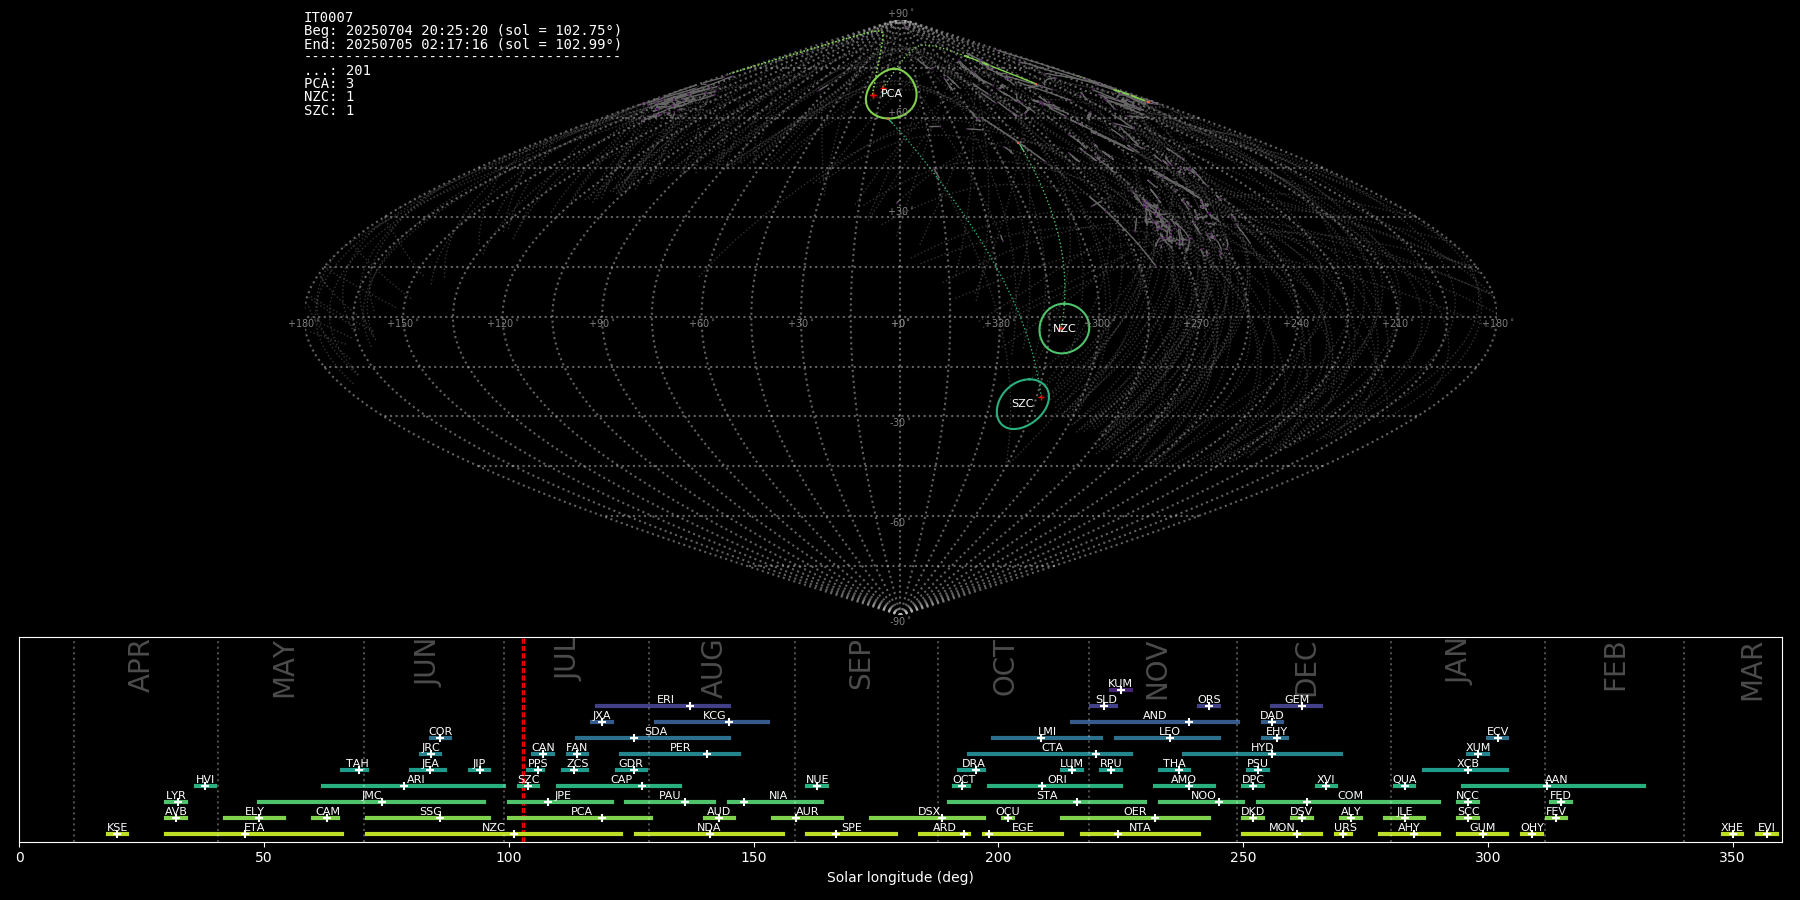Click the KSE shower label in the timeline
The height and width of the screenshot is (900, 1800).
coord(117,827)
